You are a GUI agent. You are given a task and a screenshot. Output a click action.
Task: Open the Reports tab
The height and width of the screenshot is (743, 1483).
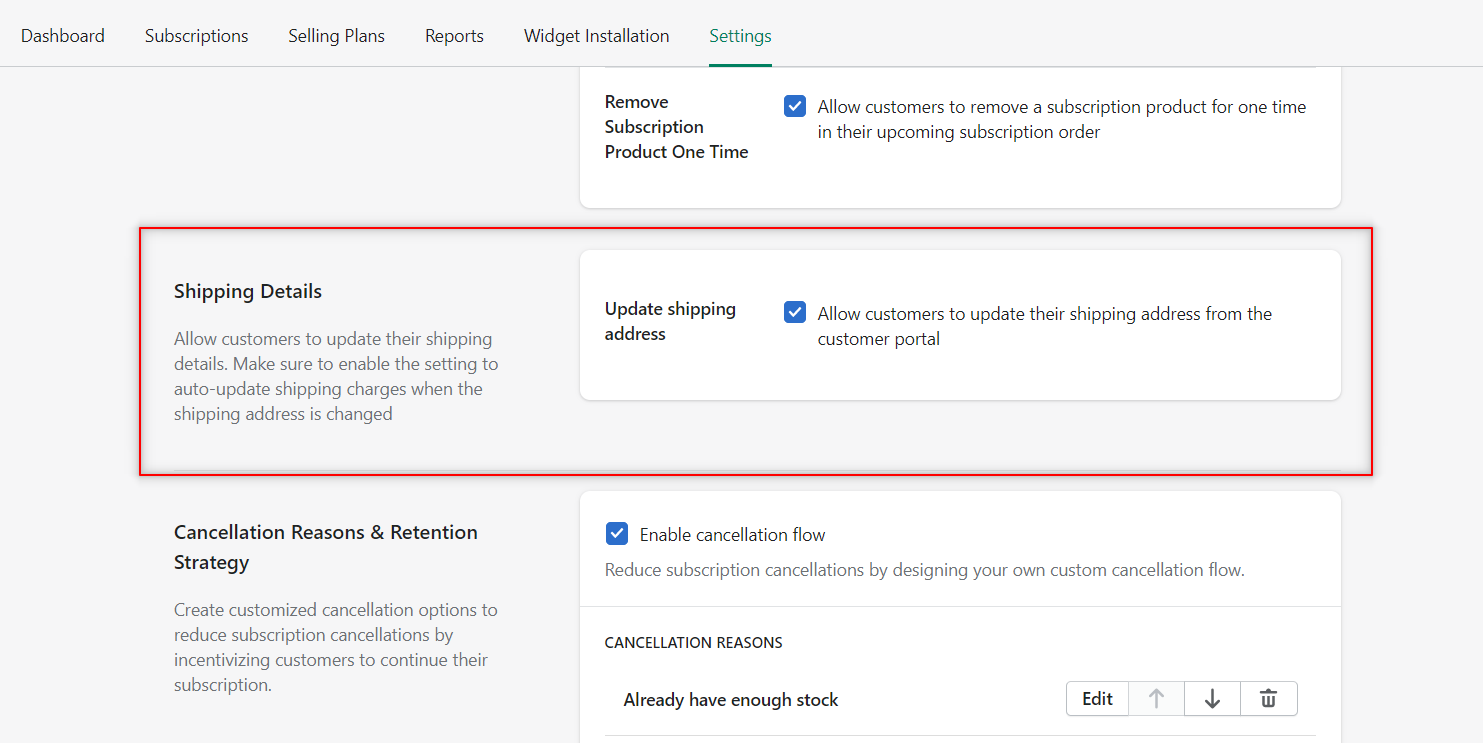click(x=454, y=35)
